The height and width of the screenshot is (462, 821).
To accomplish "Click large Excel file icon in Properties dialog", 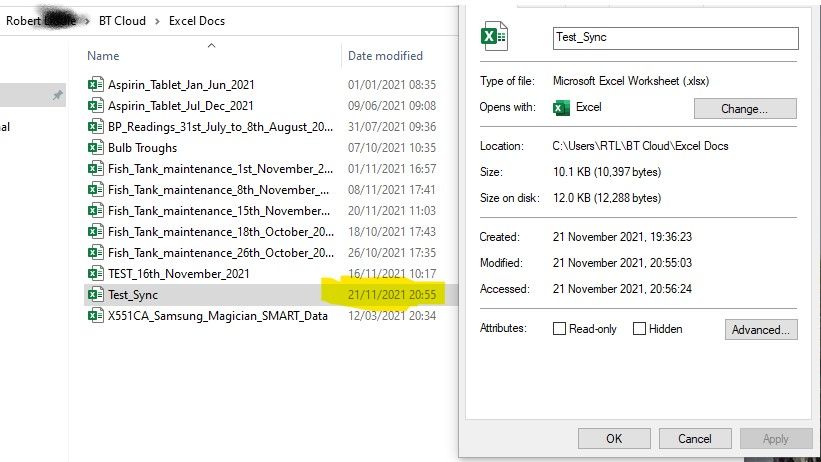I will point(494,38).
